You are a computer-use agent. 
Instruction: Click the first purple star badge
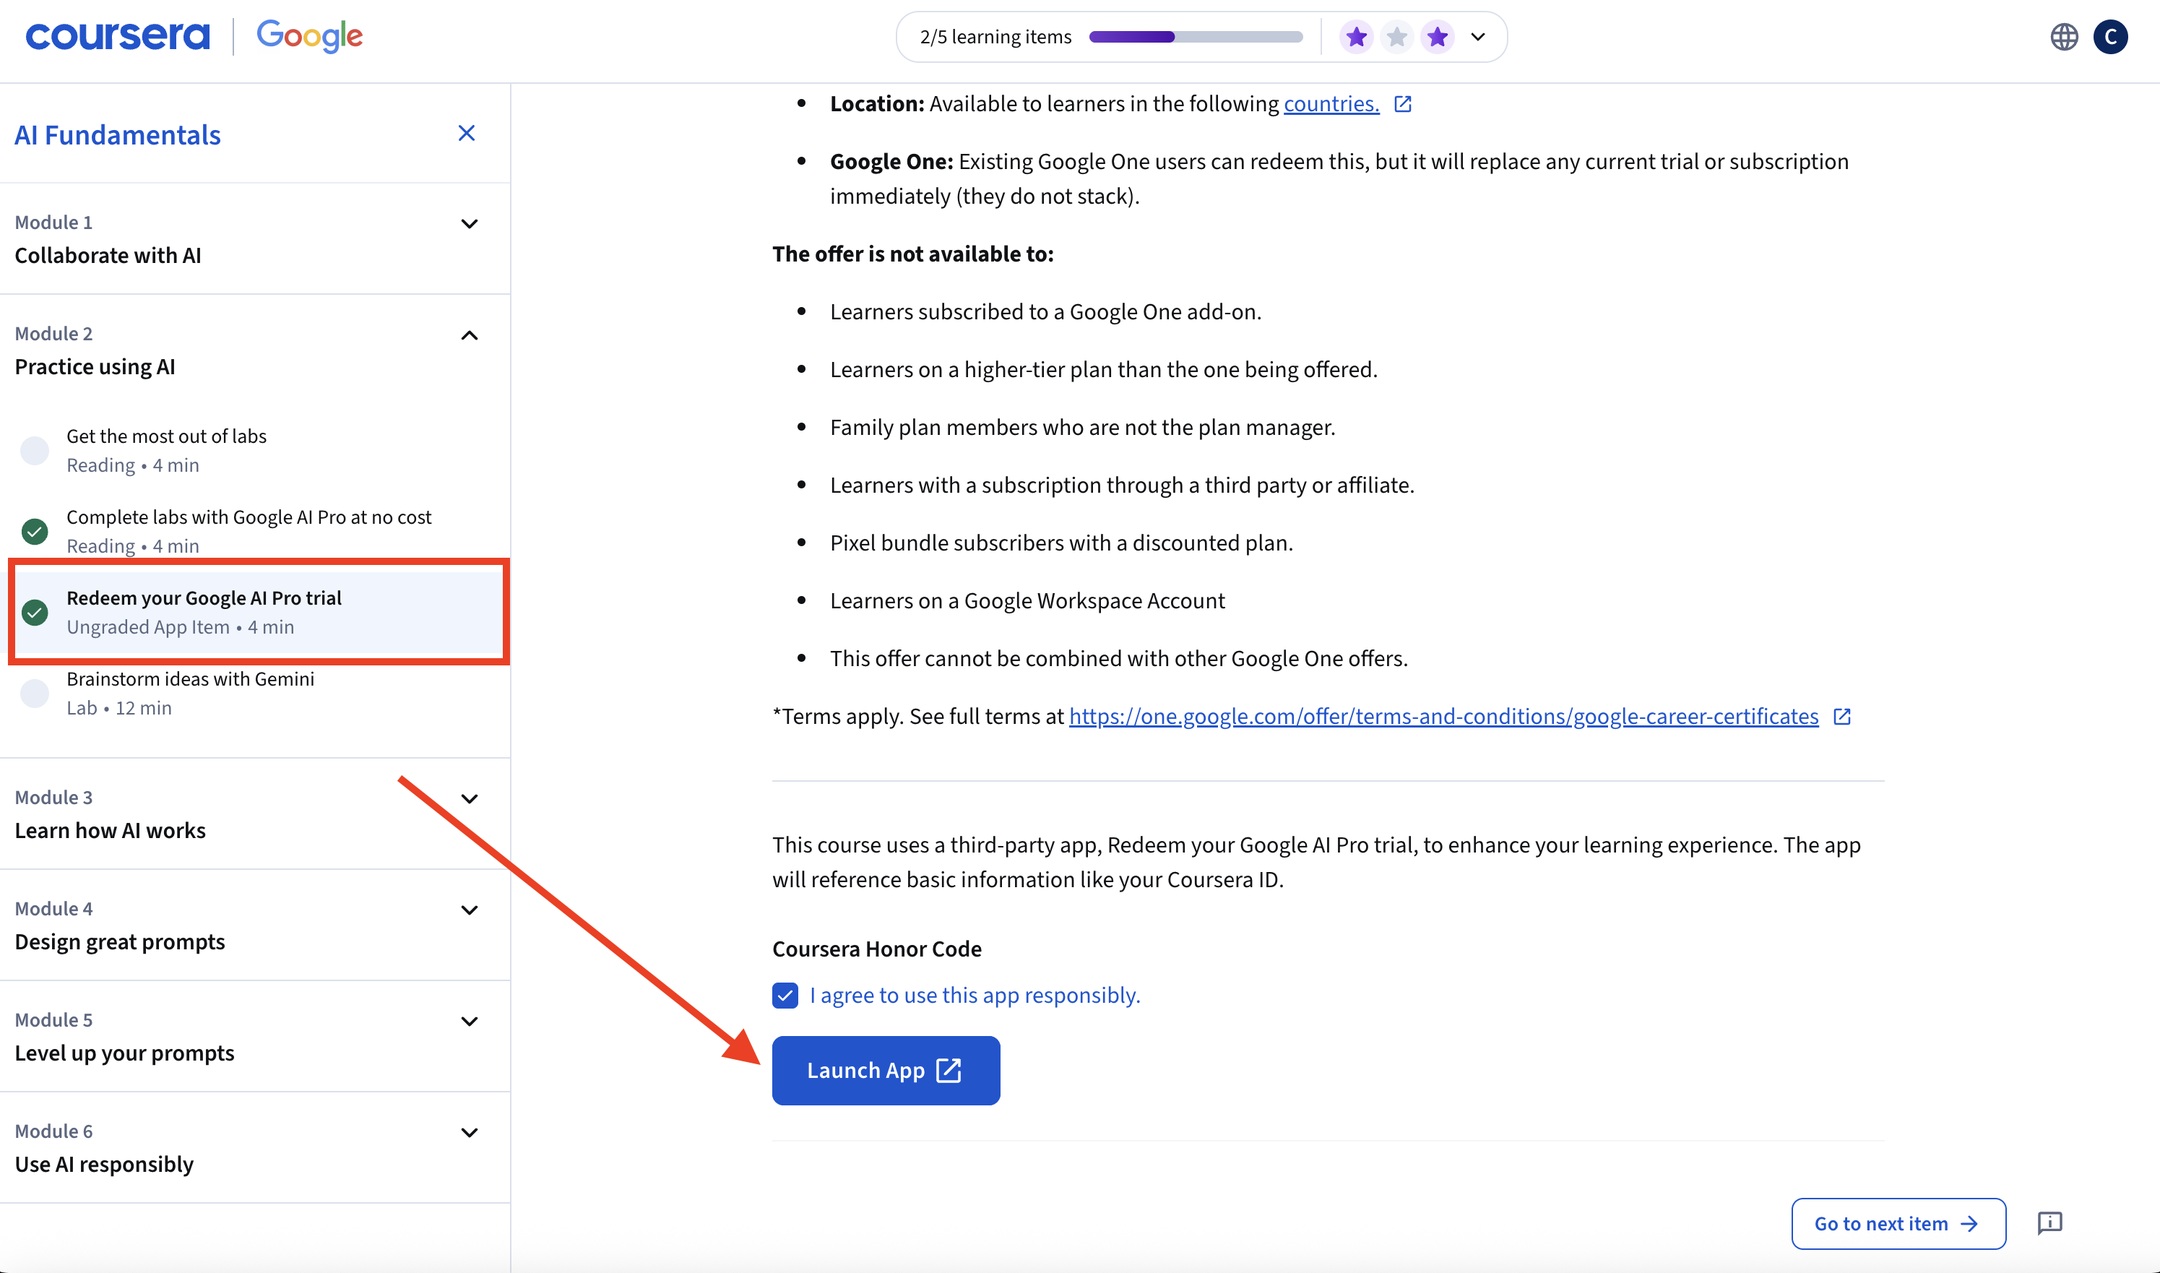pos(1356,37)
